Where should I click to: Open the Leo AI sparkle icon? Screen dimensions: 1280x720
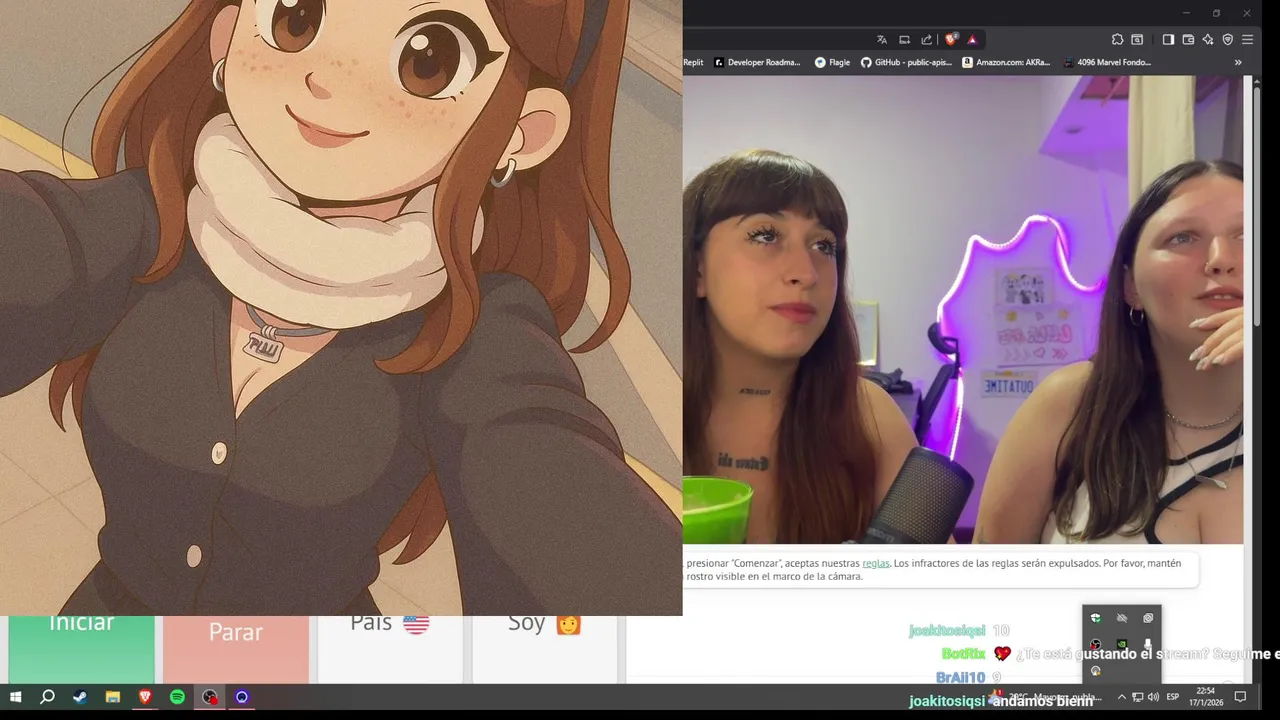click(1208, 40)
